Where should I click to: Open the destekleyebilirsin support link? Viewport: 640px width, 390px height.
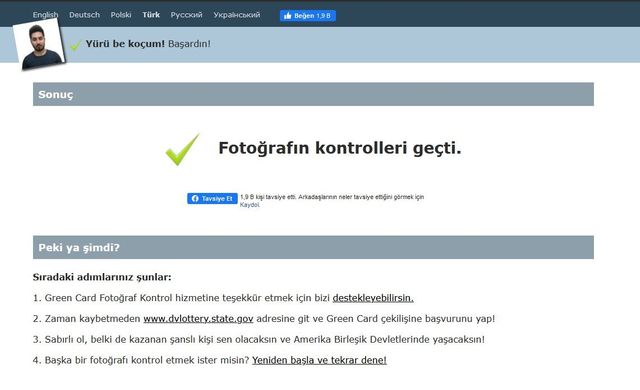click(373, 298)
